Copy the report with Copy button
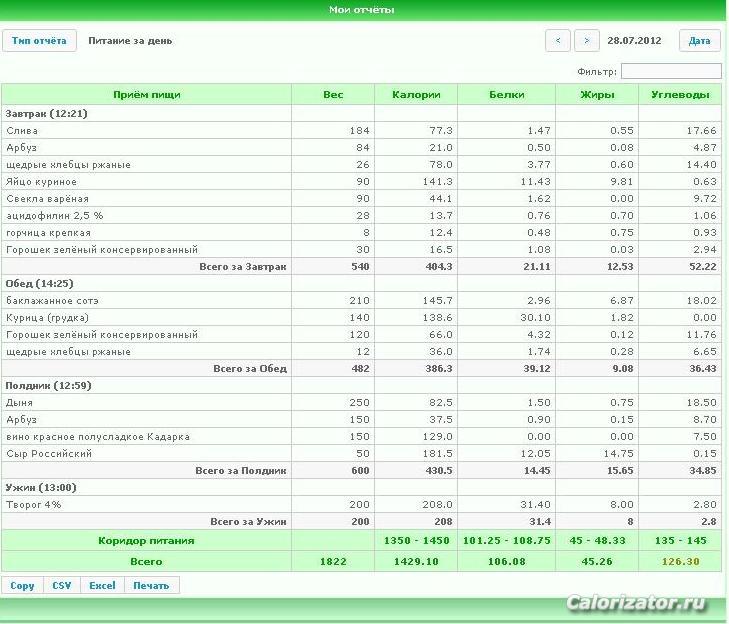The height and width of the screenshot is (624, 729). [22, 585]
